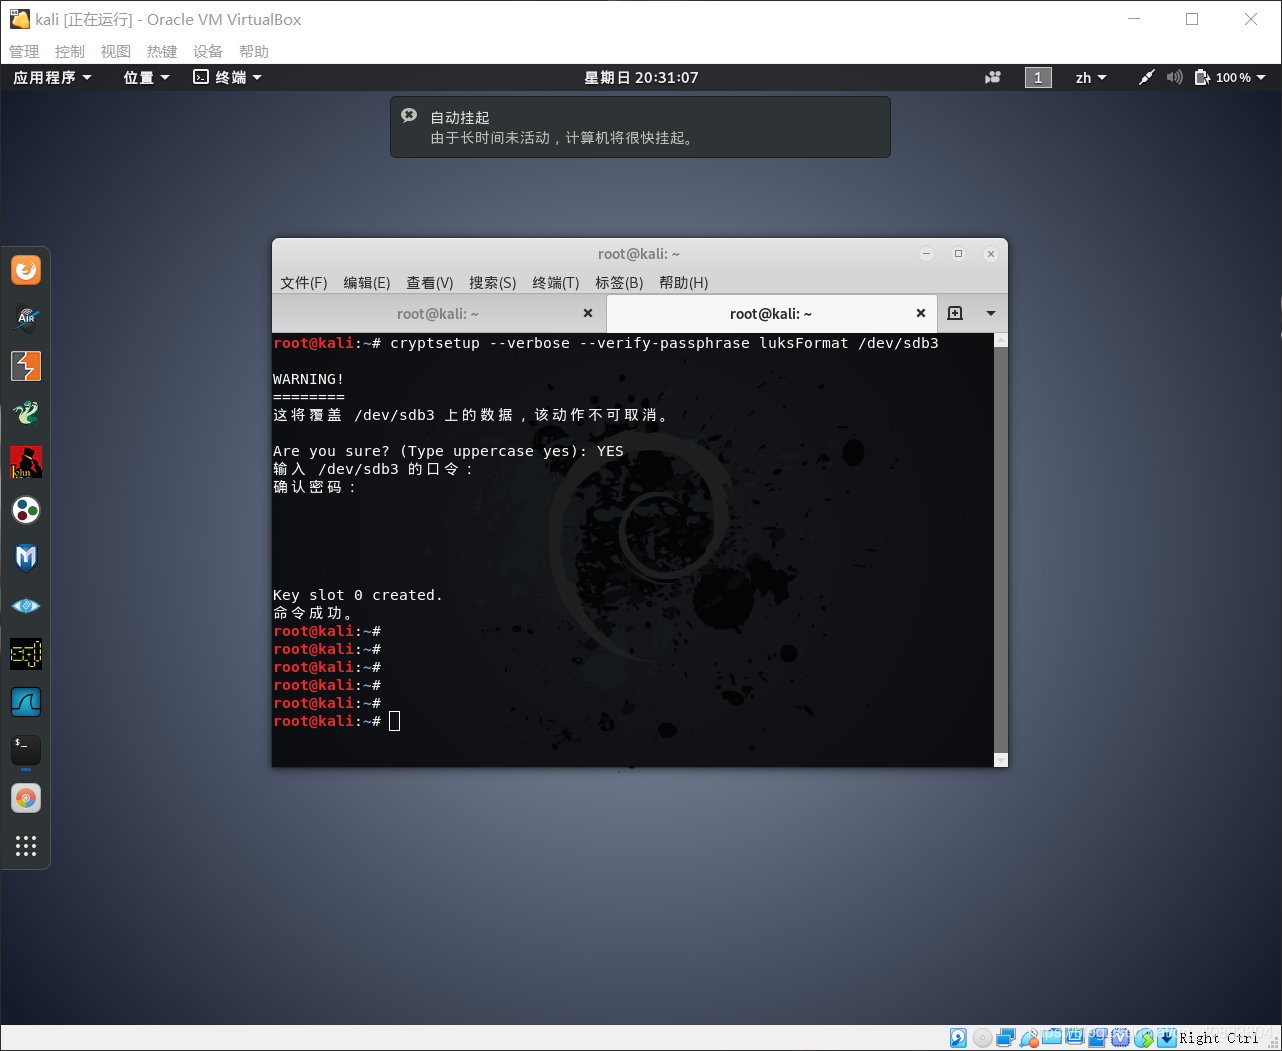Open the 终端 app menu in top bar
This screenshot has height=1051, width=1282.
(x=227, y=77)
